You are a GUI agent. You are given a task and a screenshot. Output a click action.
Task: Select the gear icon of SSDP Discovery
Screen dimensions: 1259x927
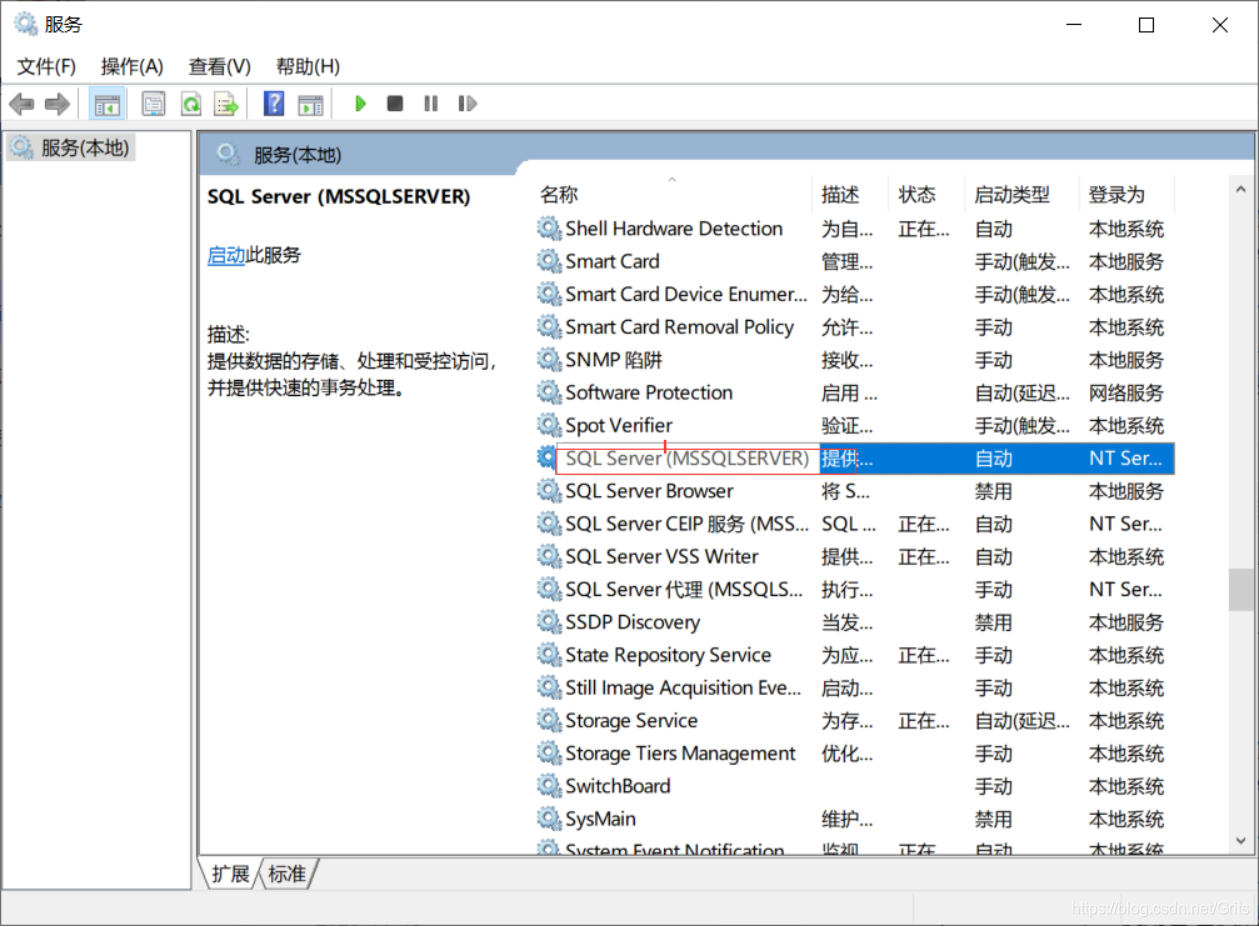coord(549,622)
